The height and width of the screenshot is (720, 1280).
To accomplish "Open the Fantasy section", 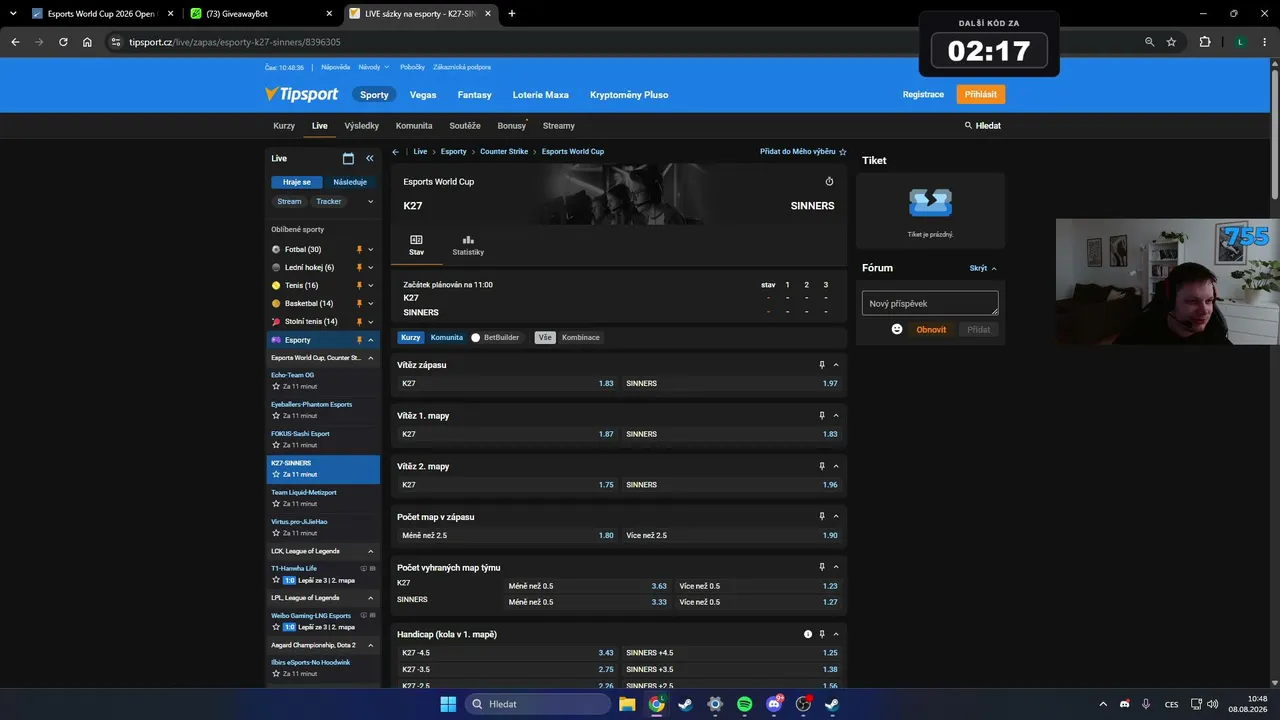I will (x=475, y=95).
